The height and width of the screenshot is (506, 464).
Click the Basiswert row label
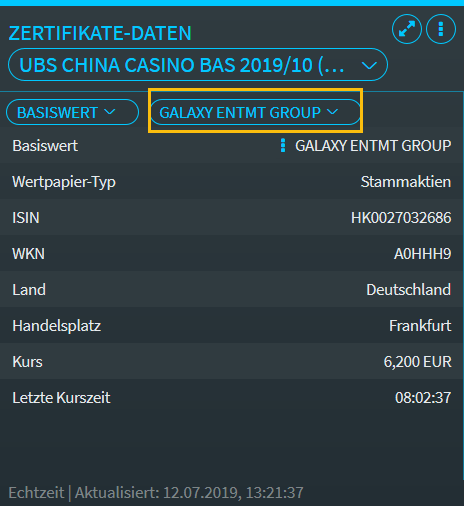tap(45, 146)
